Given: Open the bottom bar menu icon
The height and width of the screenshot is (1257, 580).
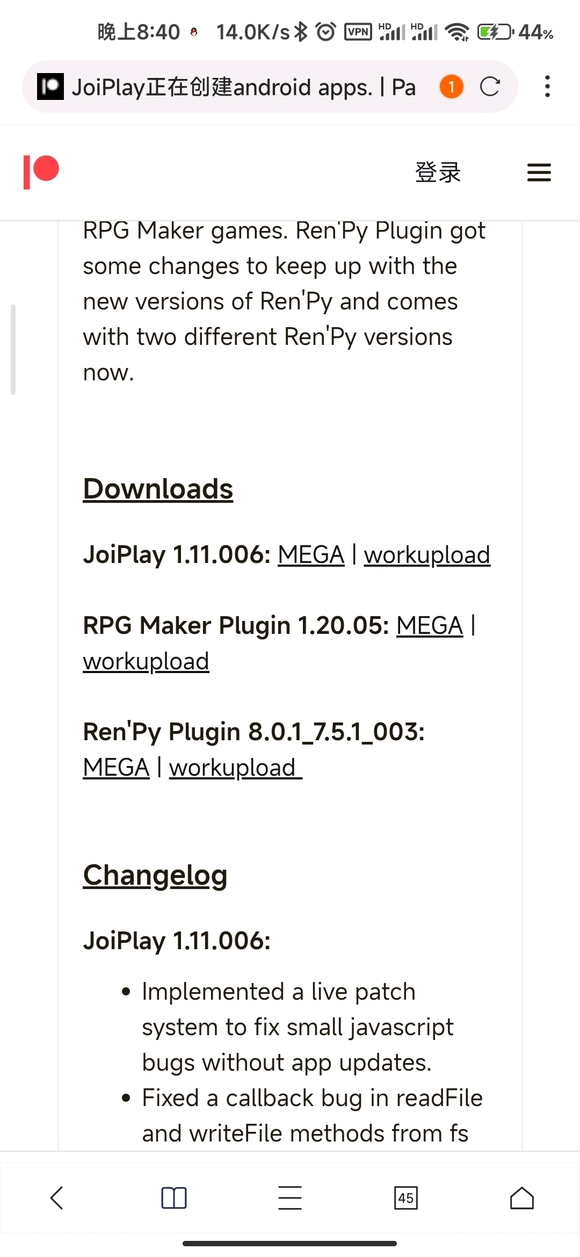Looking at the screenshot, I should 290,1197.
